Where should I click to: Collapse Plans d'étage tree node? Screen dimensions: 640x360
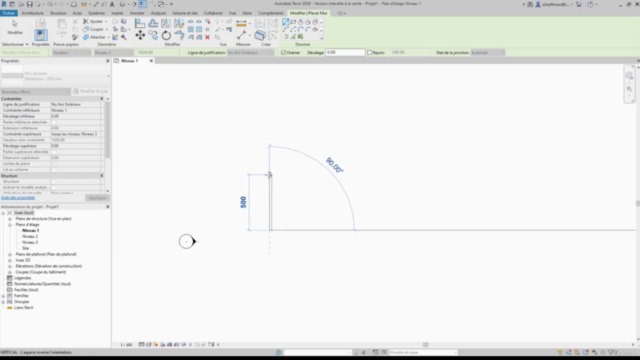pyautogui.click(x=10, y=224)
